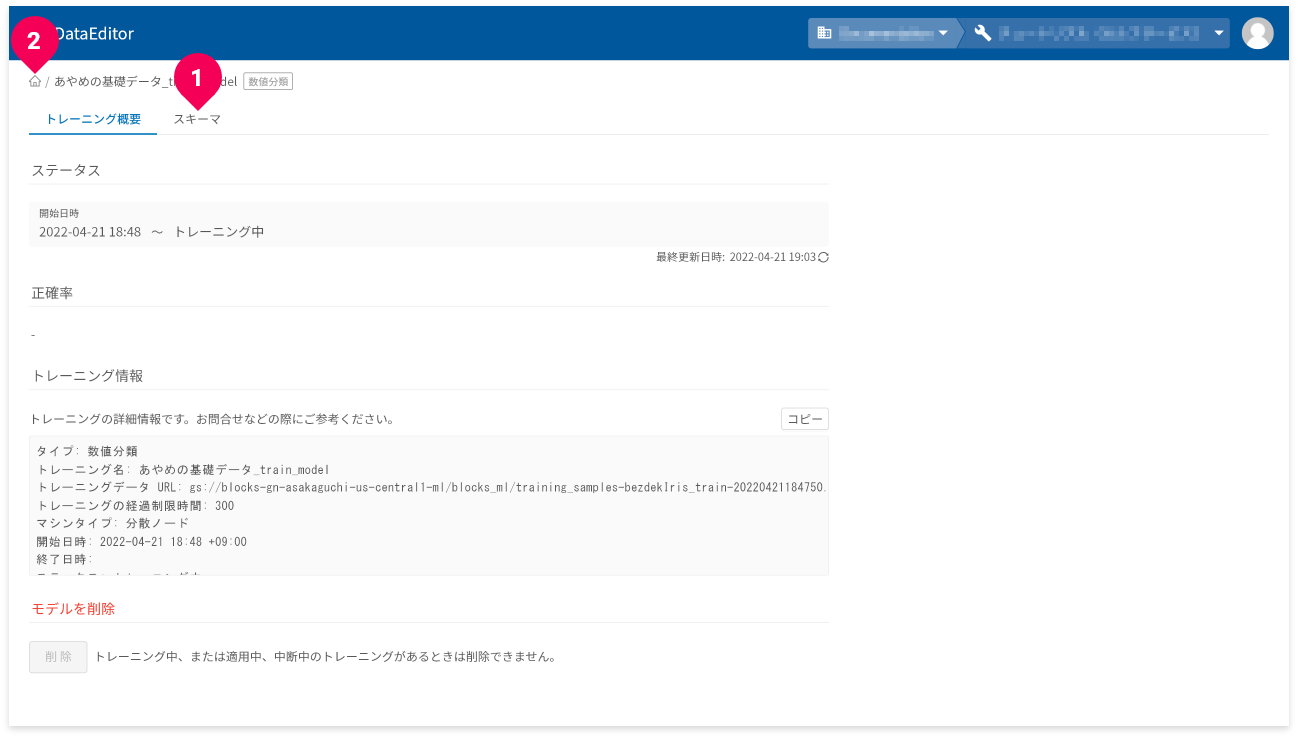Click the トレーニングの詳細情報です description text
Image resolution: width=1298 pixels, height=738 pixels.
pyautogui.click(x=212, y=419)
